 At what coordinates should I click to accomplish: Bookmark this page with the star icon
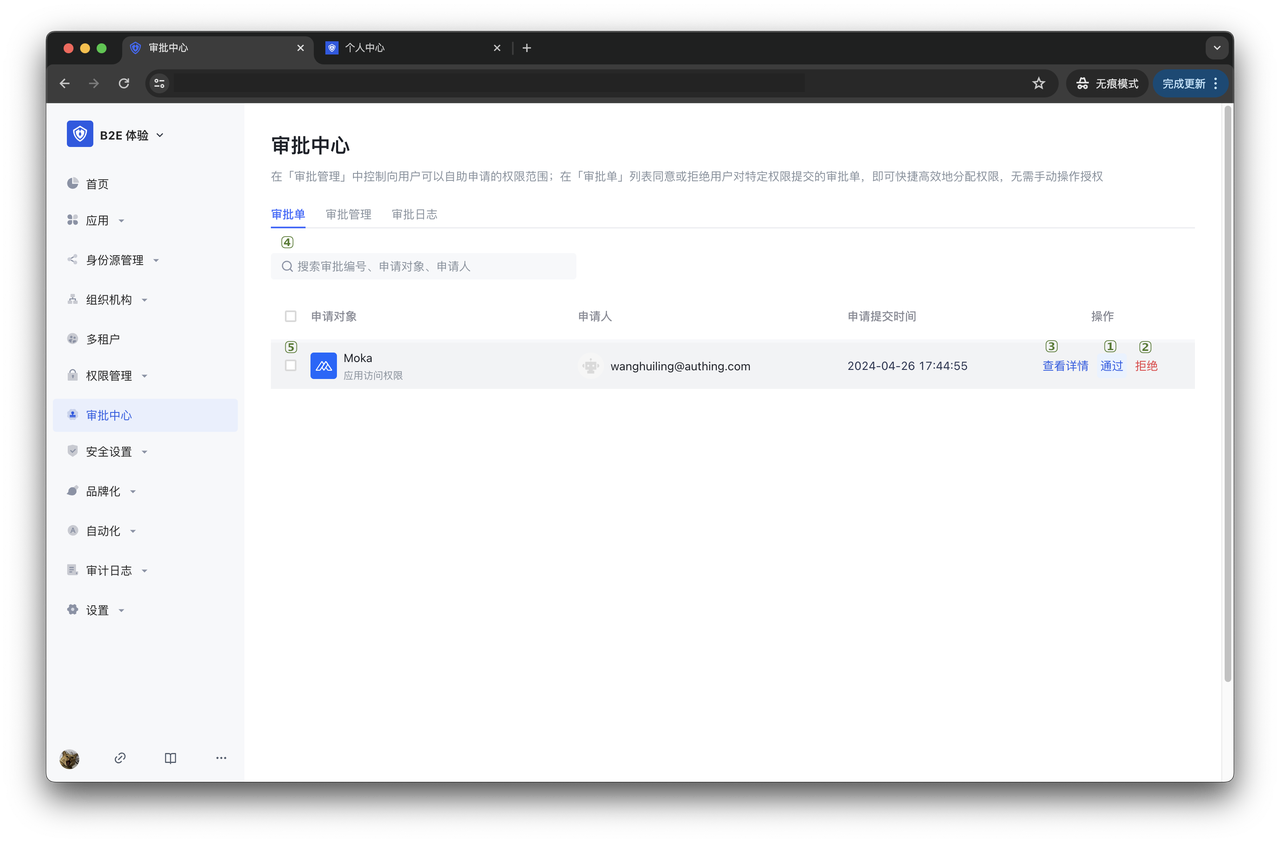1038,84
